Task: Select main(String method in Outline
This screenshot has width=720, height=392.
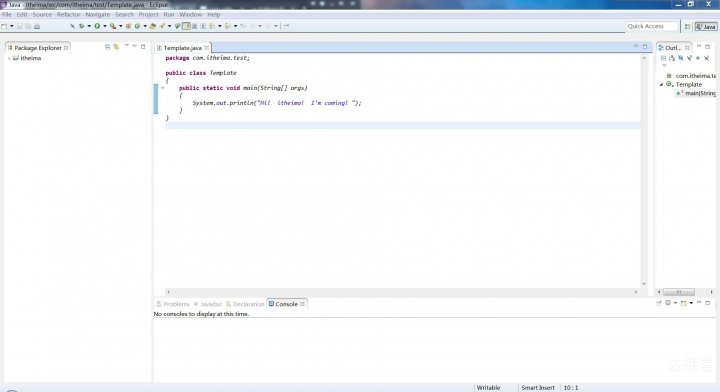Action: tap(696, 93)
